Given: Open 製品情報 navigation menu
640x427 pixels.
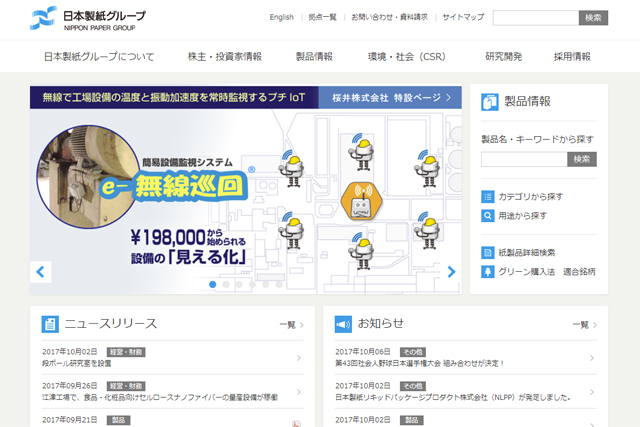Looking at the screenshot, I should [x=314, y=57].
